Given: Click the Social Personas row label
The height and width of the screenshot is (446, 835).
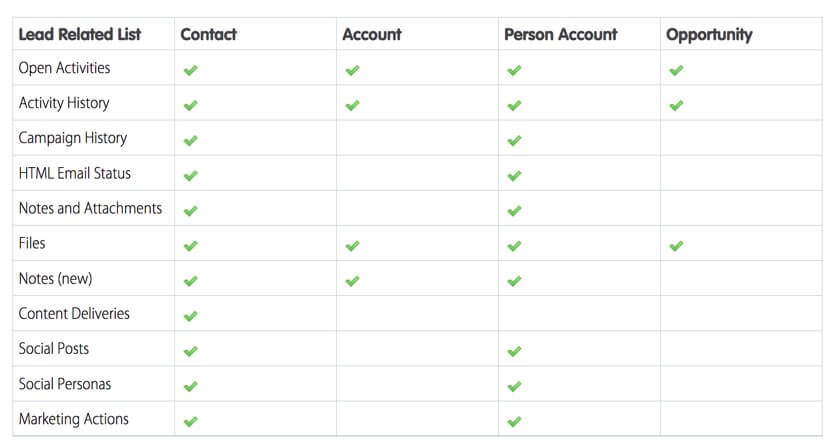Looking at the screenshot, I should click(x=65, y=384).
